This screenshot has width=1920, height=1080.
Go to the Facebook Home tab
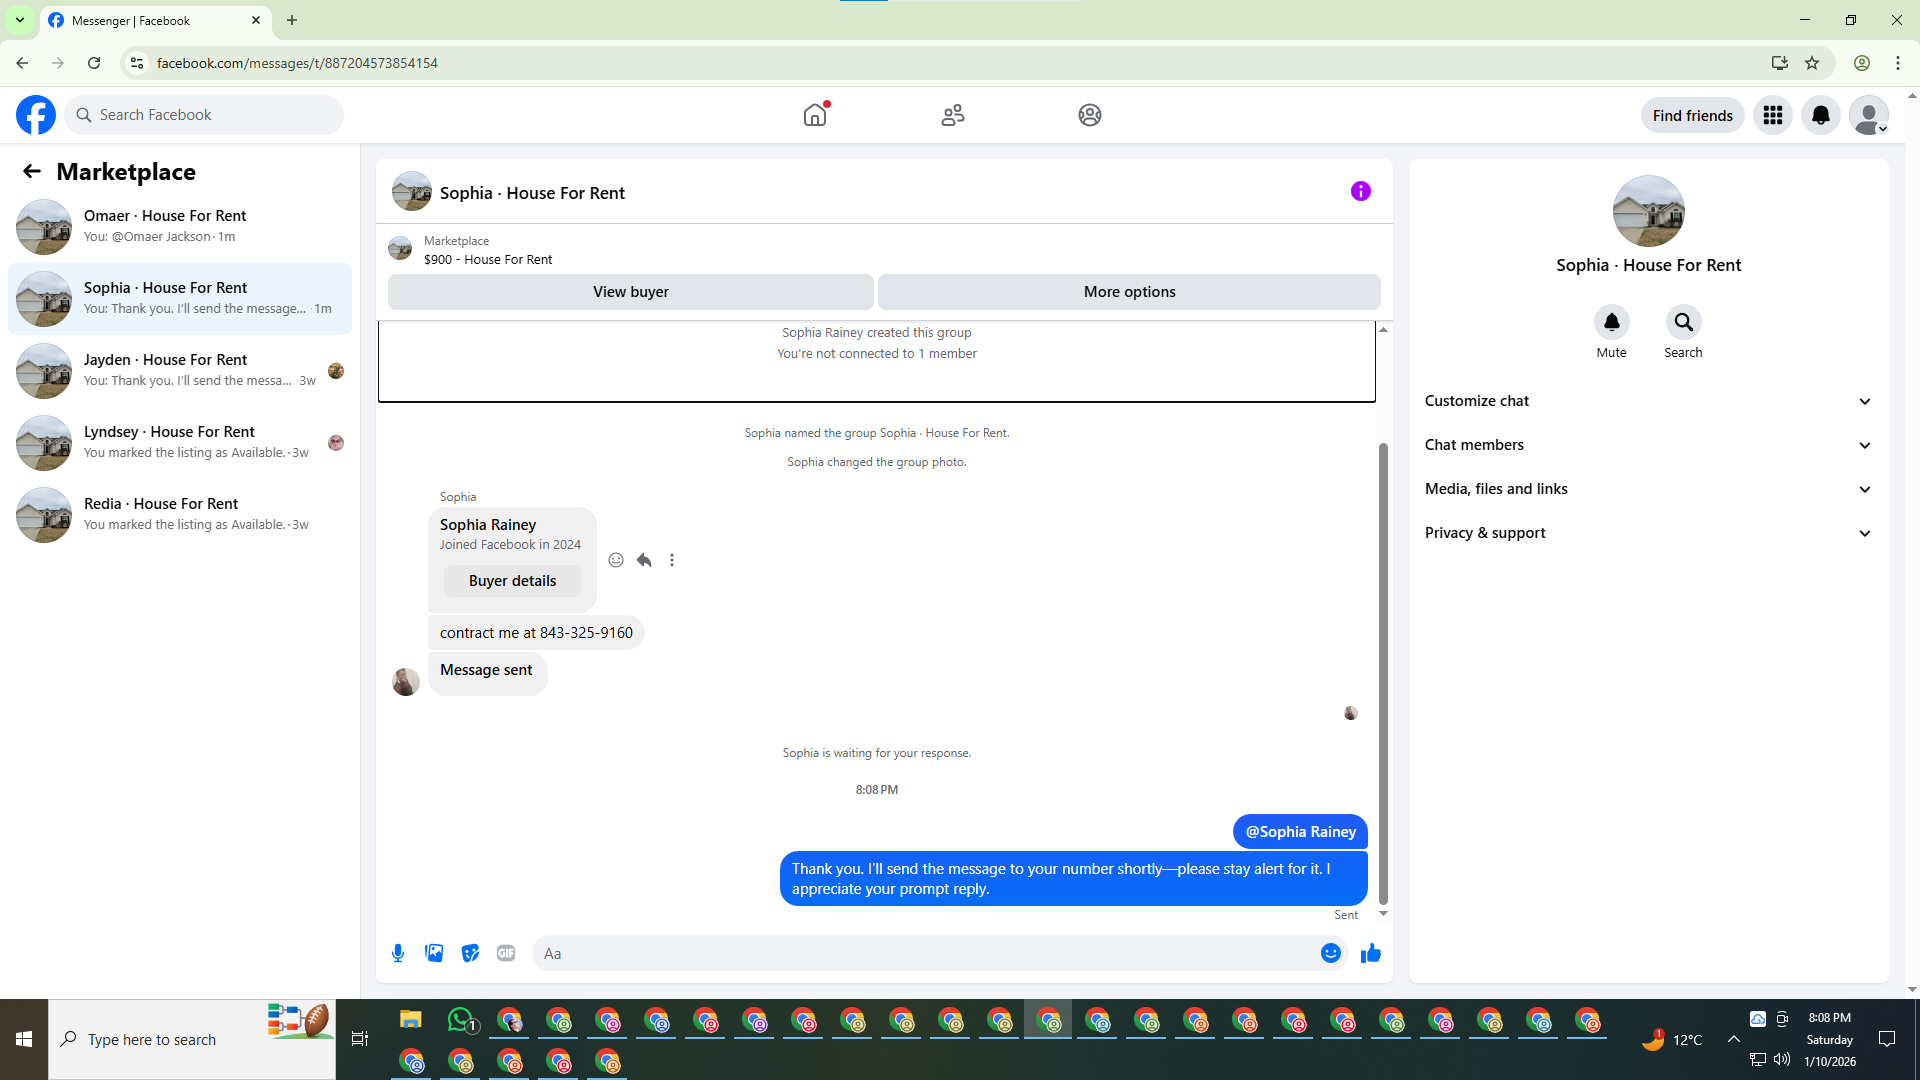[815, 115]
